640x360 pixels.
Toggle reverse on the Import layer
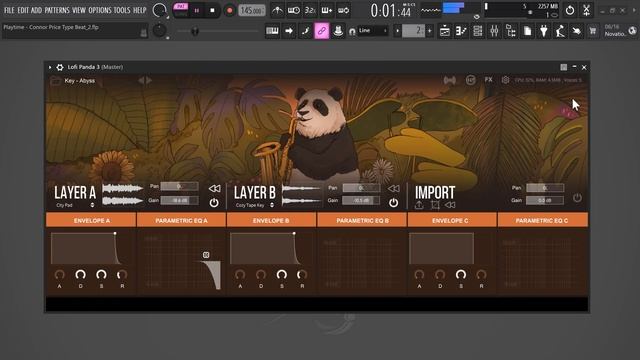[450, 205]
